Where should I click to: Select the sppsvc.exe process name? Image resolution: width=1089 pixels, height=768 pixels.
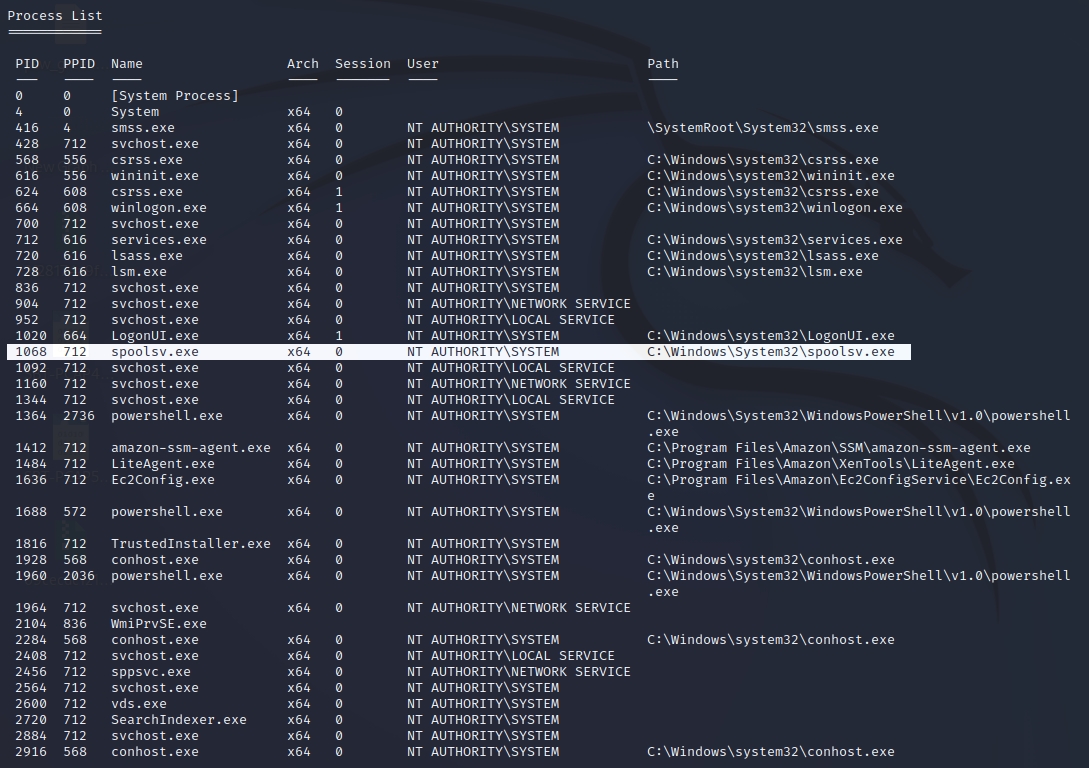click(151, 672)
